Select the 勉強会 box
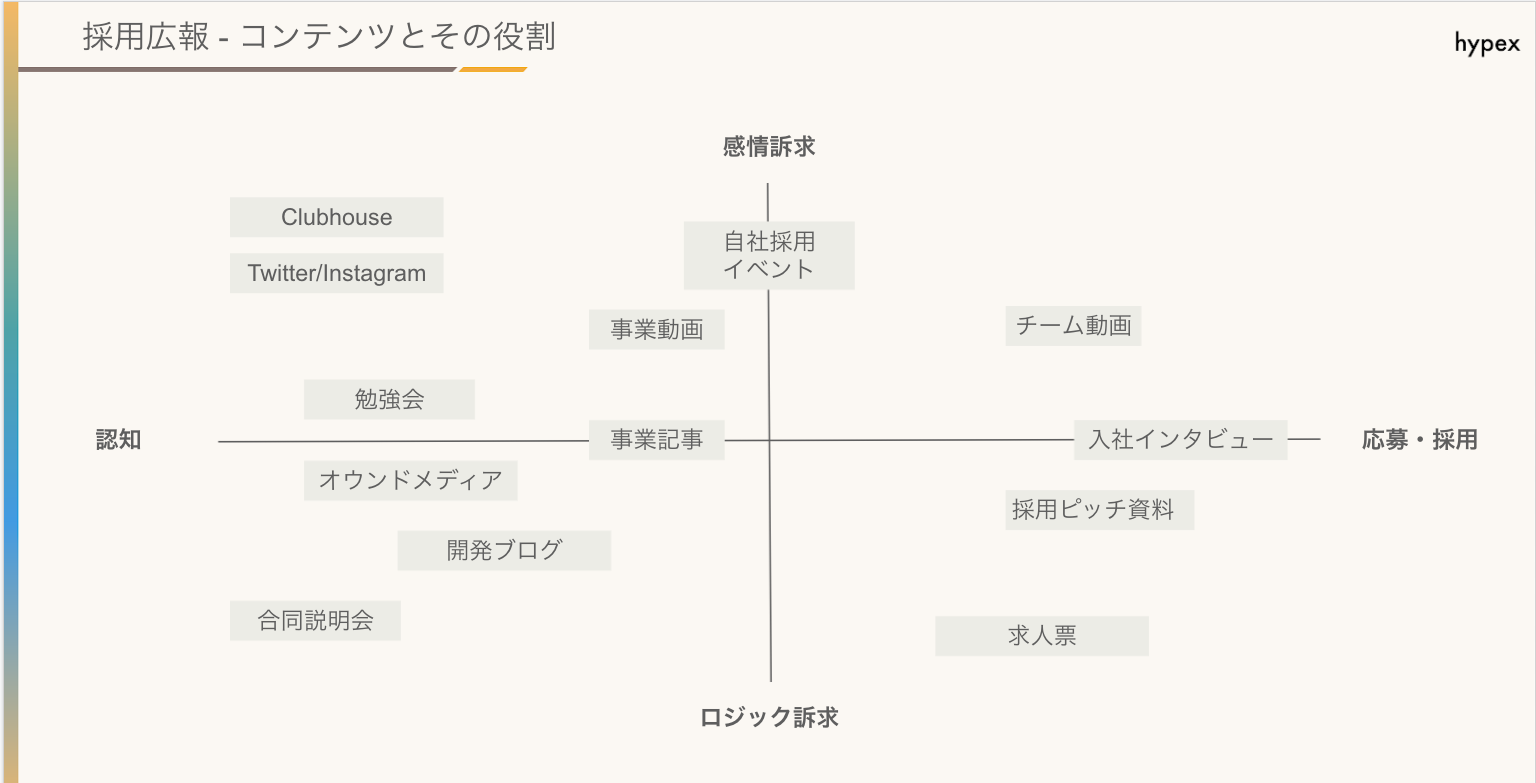Image resolution: width=1536 pixels, height=783 pixels. pos(389,399)
